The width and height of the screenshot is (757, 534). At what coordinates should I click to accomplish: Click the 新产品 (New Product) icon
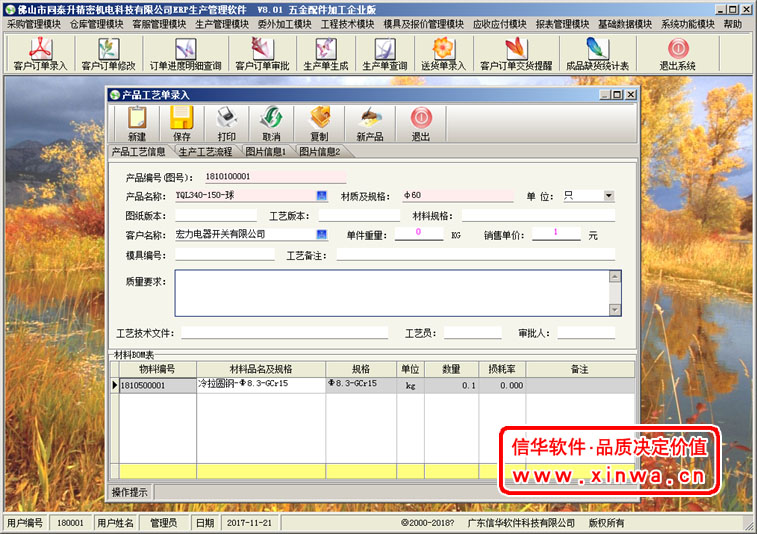tap(369, 123)
